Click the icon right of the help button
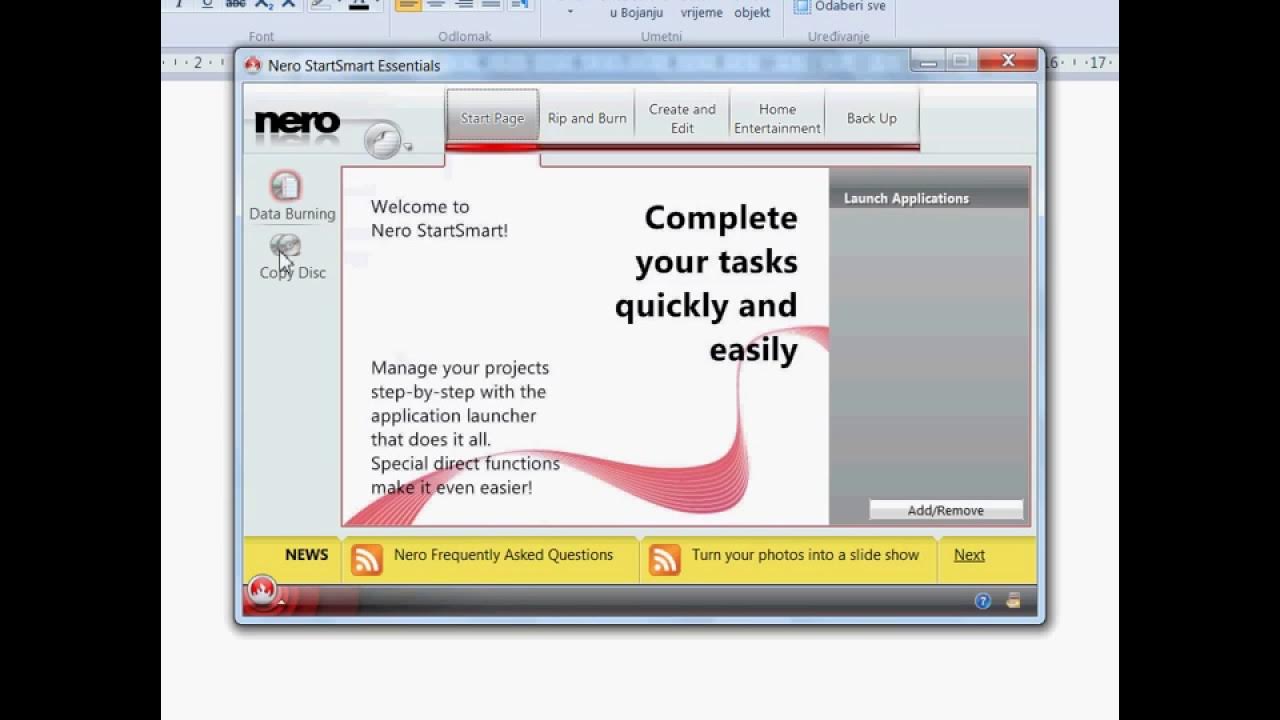This screenshot has width=1280, height=720. (1013, 601)
